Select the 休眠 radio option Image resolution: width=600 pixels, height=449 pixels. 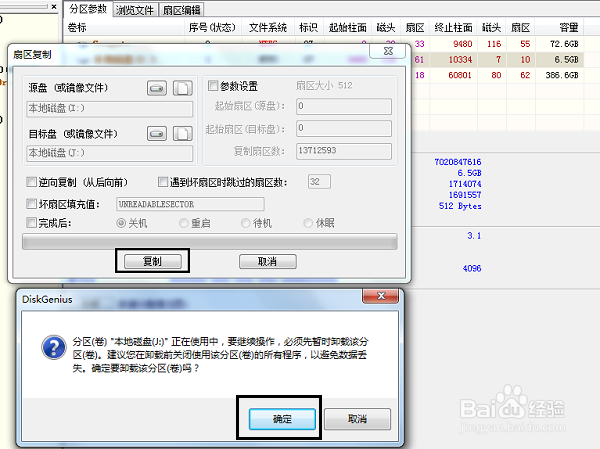(308, 223)
